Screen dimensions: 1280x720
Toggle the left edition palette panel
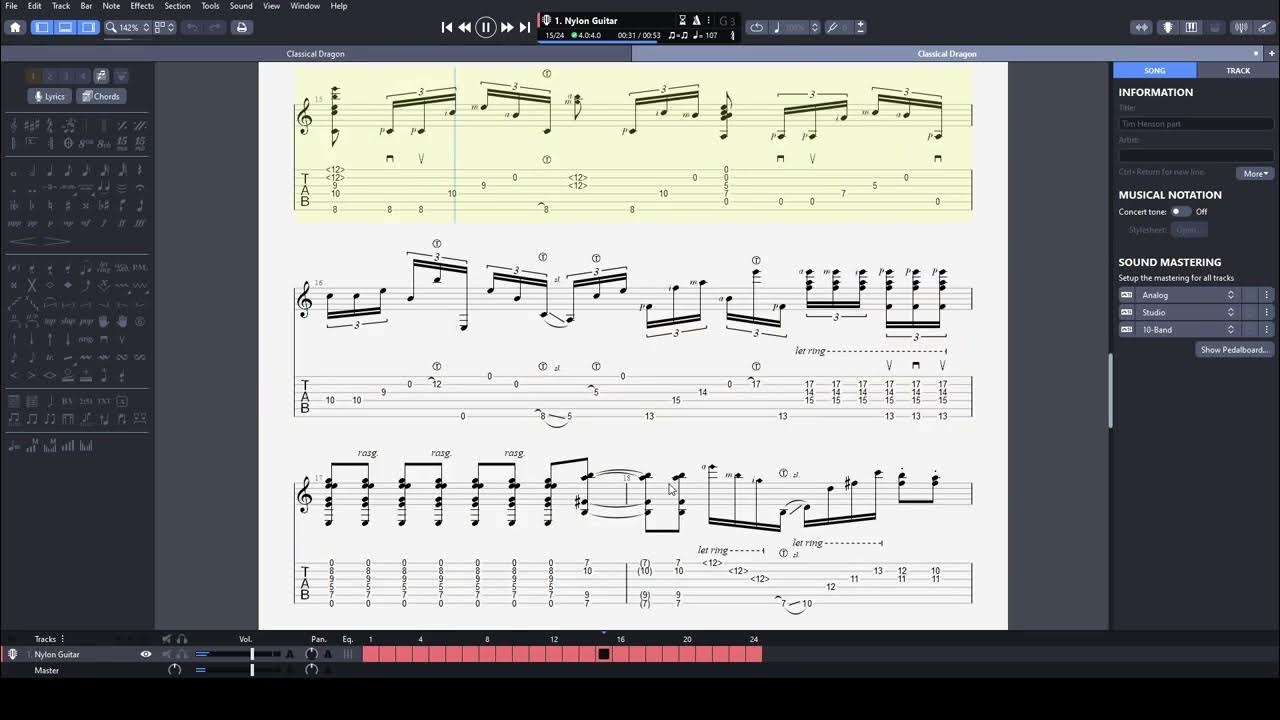pos(42,27)
